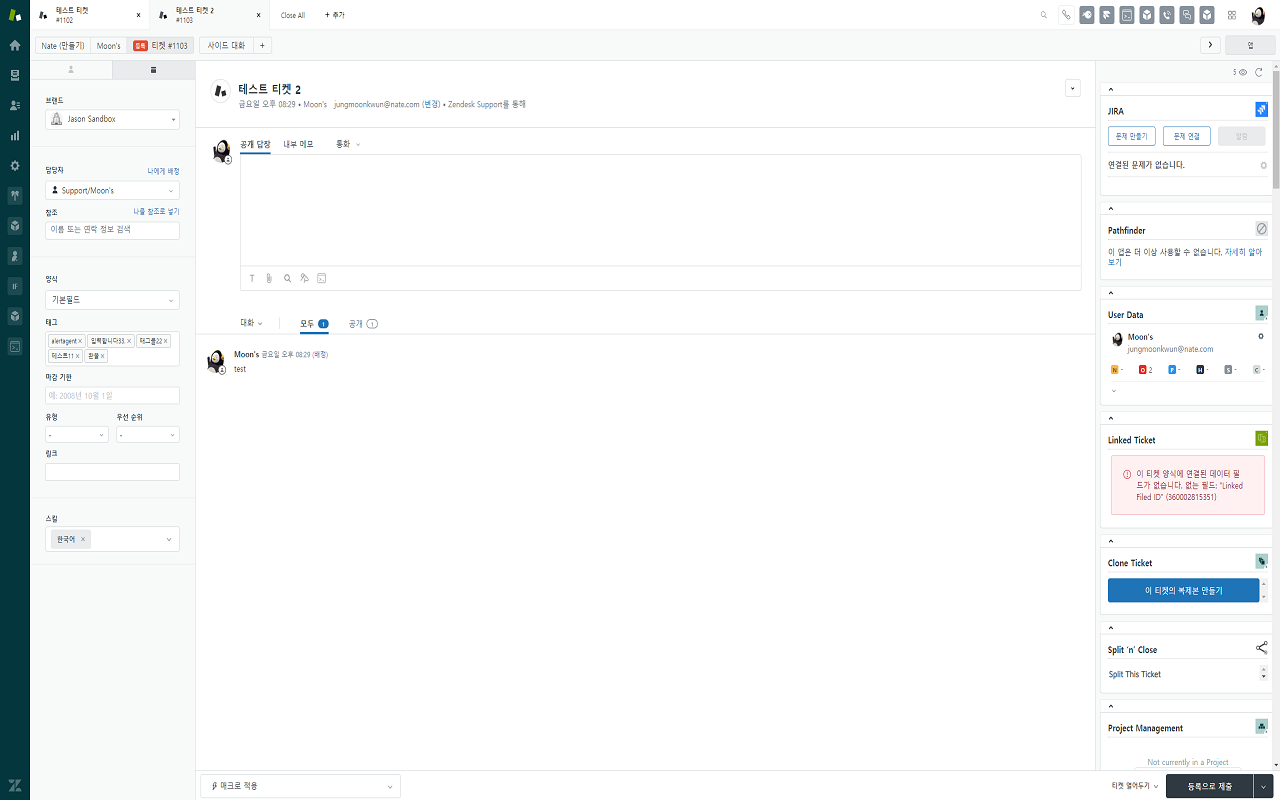
Task: Open the Pathfinder disable toggle icon
Action: coord(1261,228)
